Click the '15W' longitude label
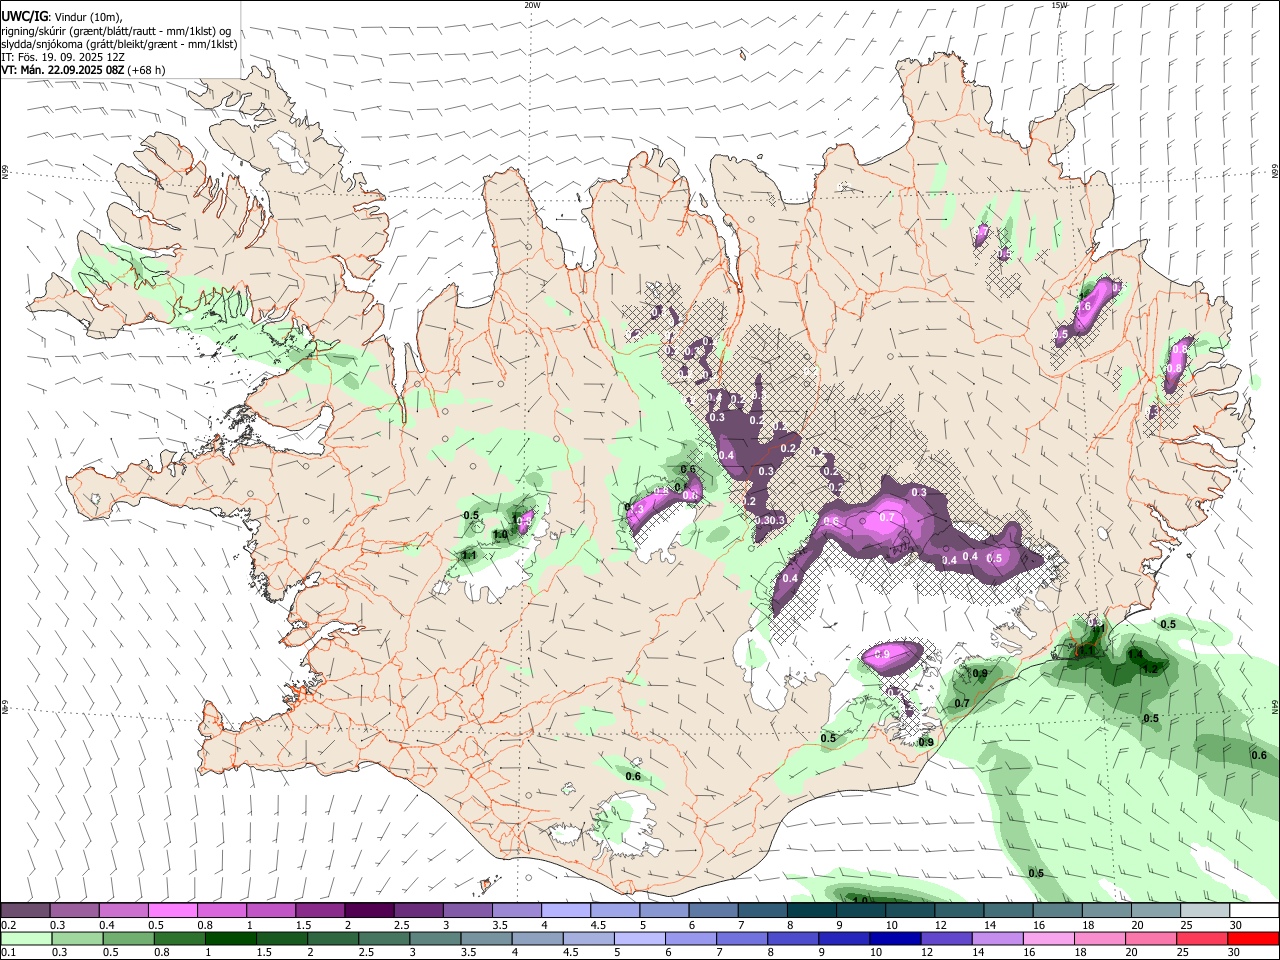 pos(1060,5)
